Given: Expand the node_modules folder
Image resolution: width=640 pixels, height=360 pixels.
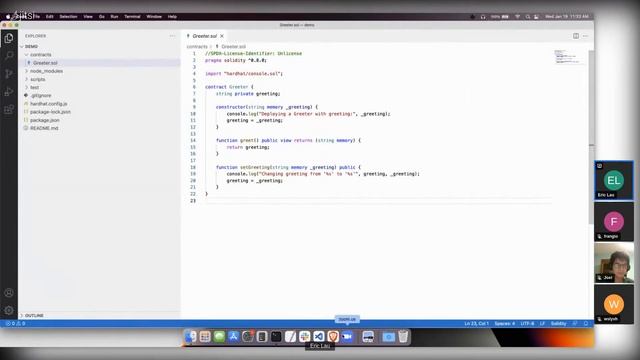Looking at the screenshot, I should (x=100, y=71).
